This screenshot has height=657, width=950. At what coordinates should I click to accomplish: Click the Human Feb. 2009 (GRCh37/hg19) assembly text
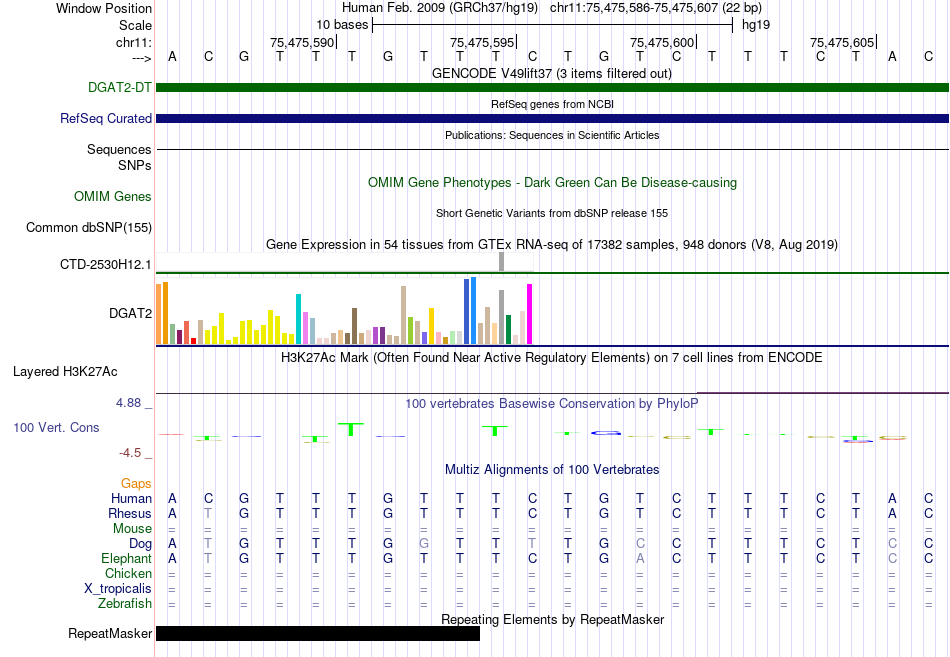(x=440, y=8)
